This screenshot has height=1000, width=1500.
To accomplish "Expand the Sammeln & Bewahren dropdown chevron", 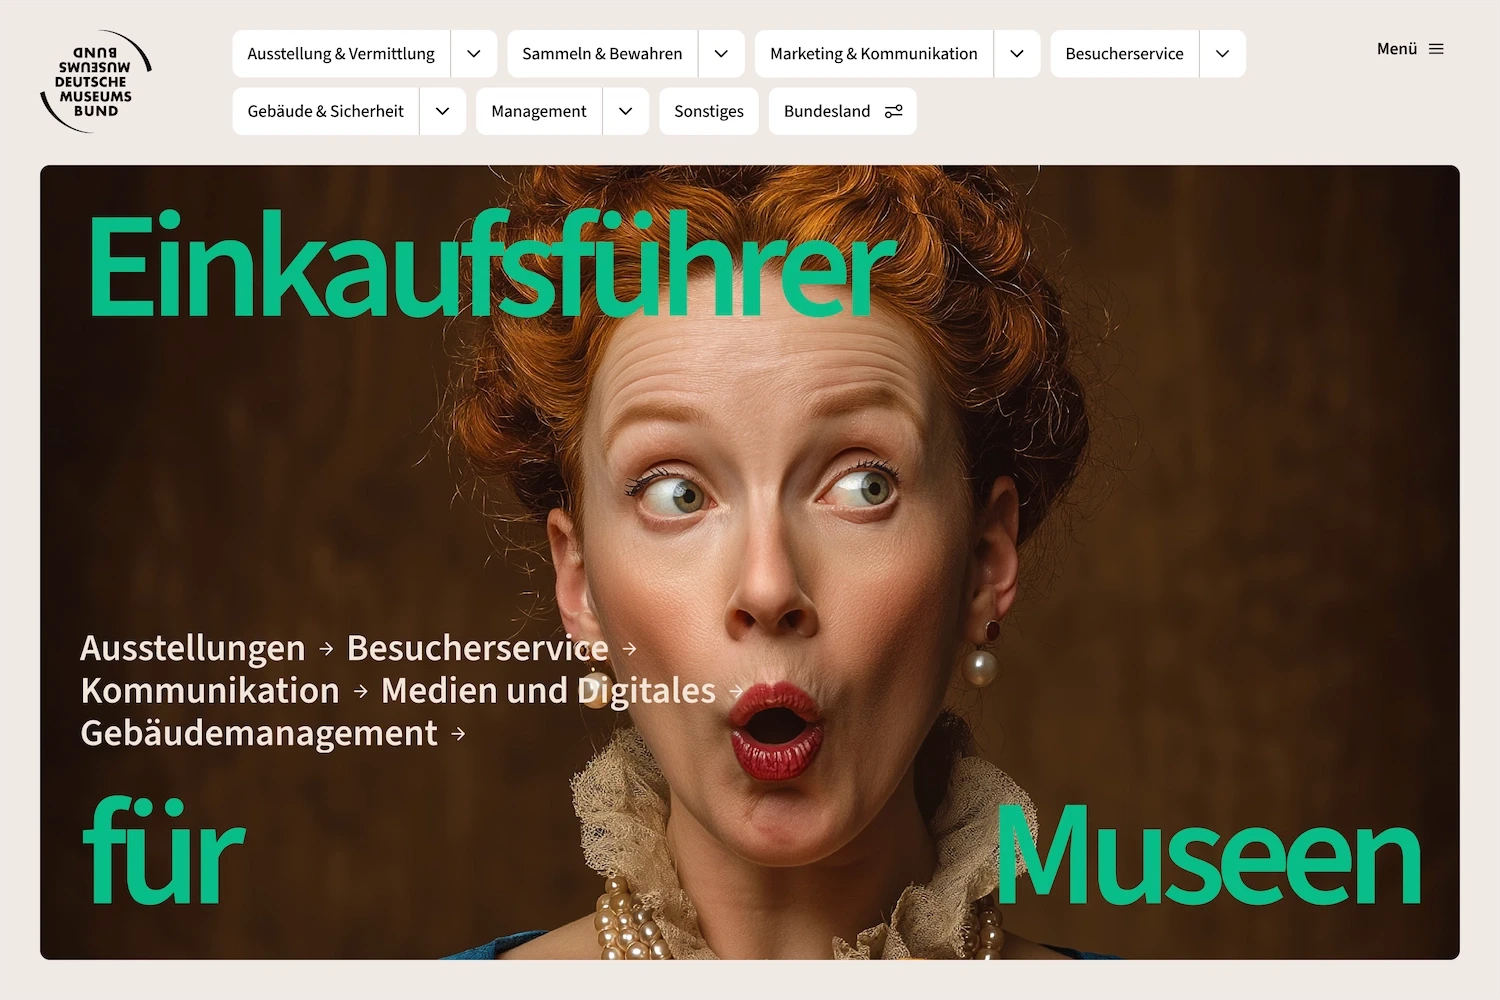I will [721, 53].
